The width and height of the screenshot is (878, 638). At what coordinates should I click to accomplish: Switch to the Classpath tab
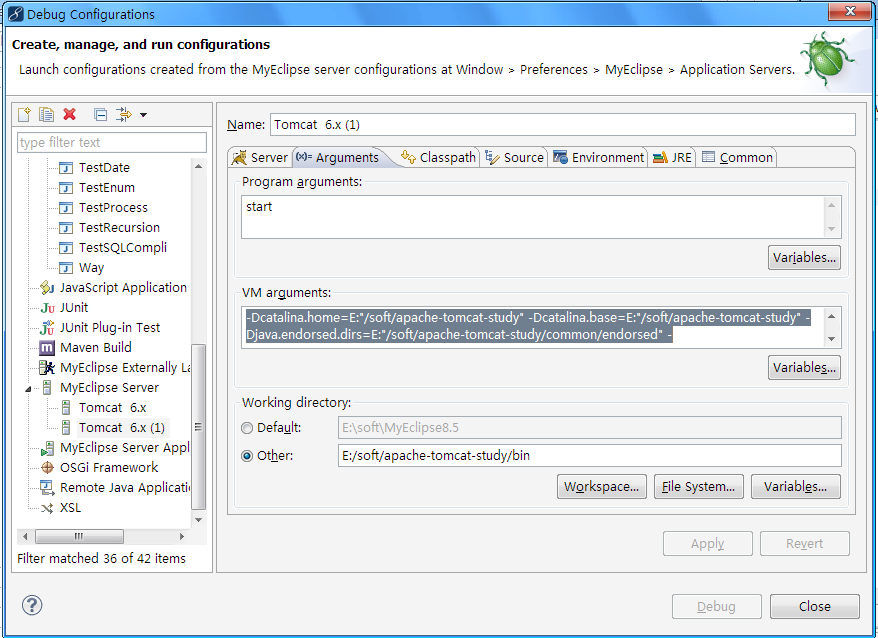tap(438, 157)
